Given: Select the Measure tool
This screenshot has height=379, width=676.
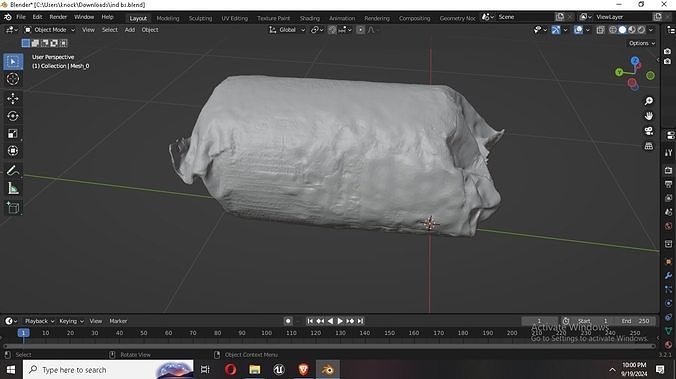Looking at the screenshot, I should point(13,188).
